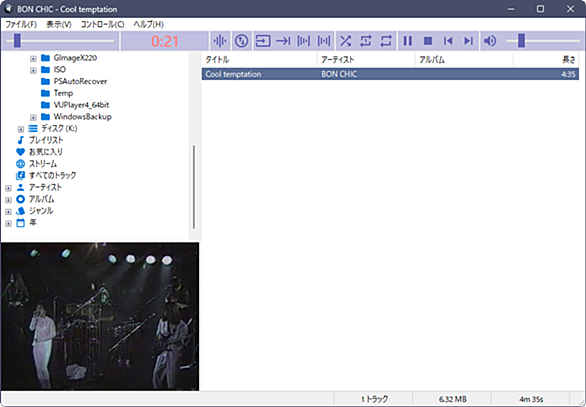Skip to the next track
Screen dimensions: 586x407
coord(468,41)
